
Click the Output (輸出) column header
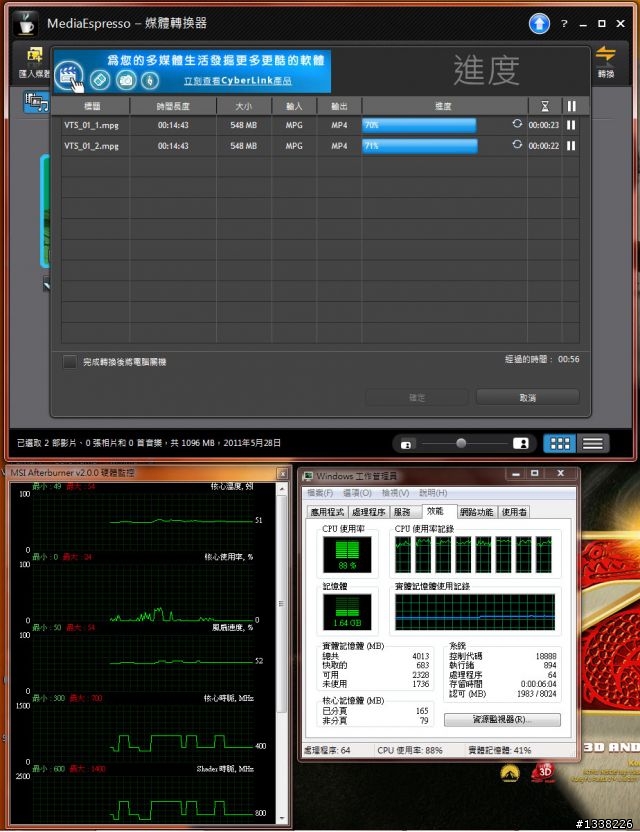(x=339, y=106)
